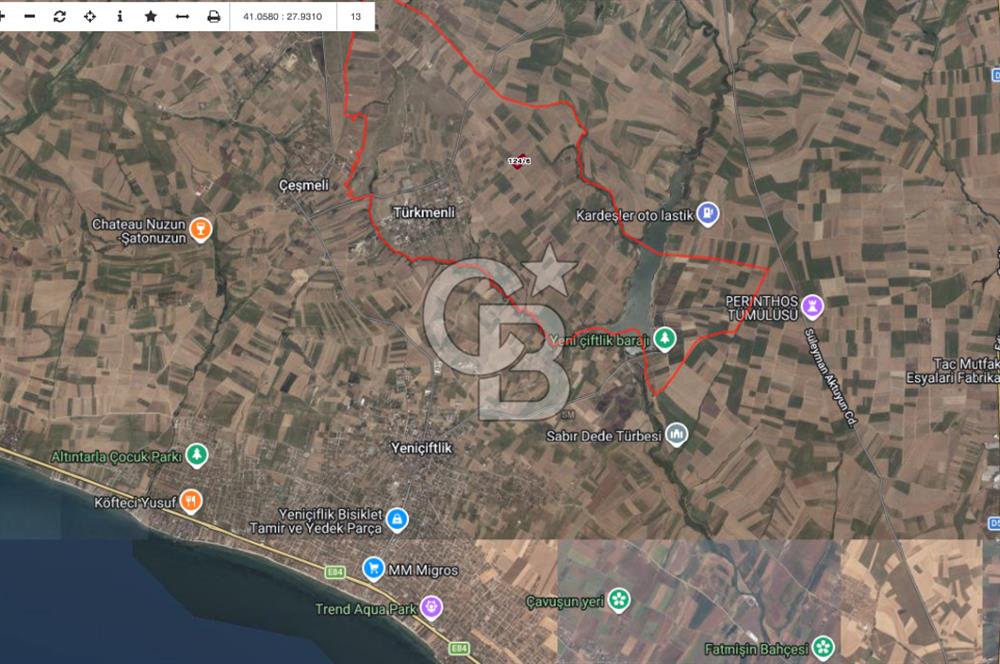1000x664 pixels.
Task: Open the Köfteci Yusuf restaurant marker
Action: point(191,501)
